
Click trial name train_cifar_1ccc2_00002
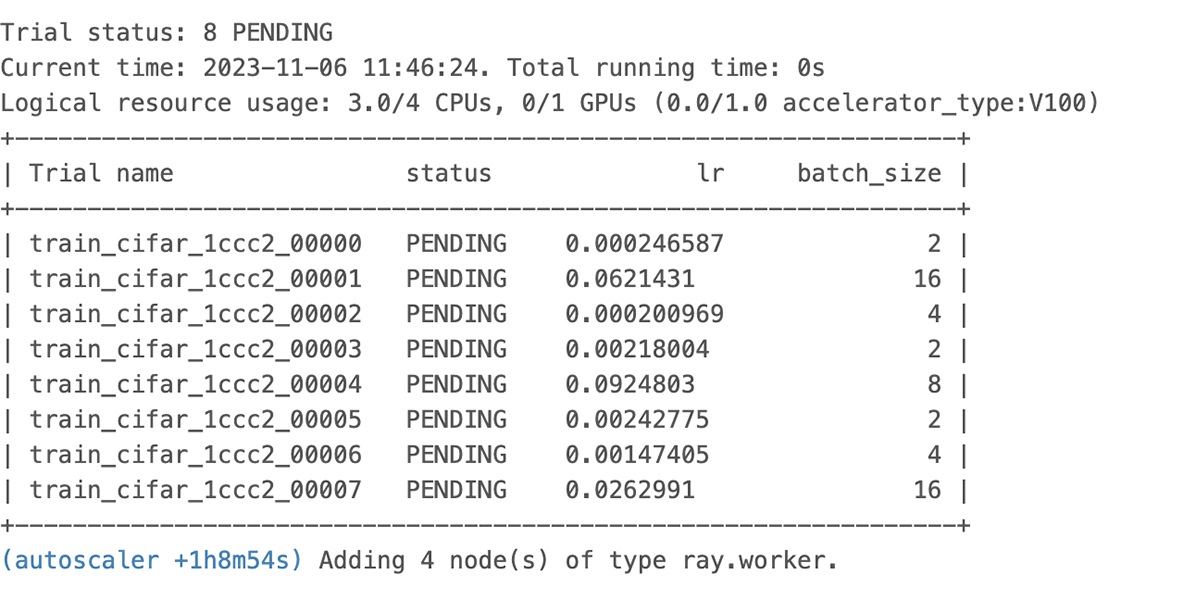(x=195, y=314)
